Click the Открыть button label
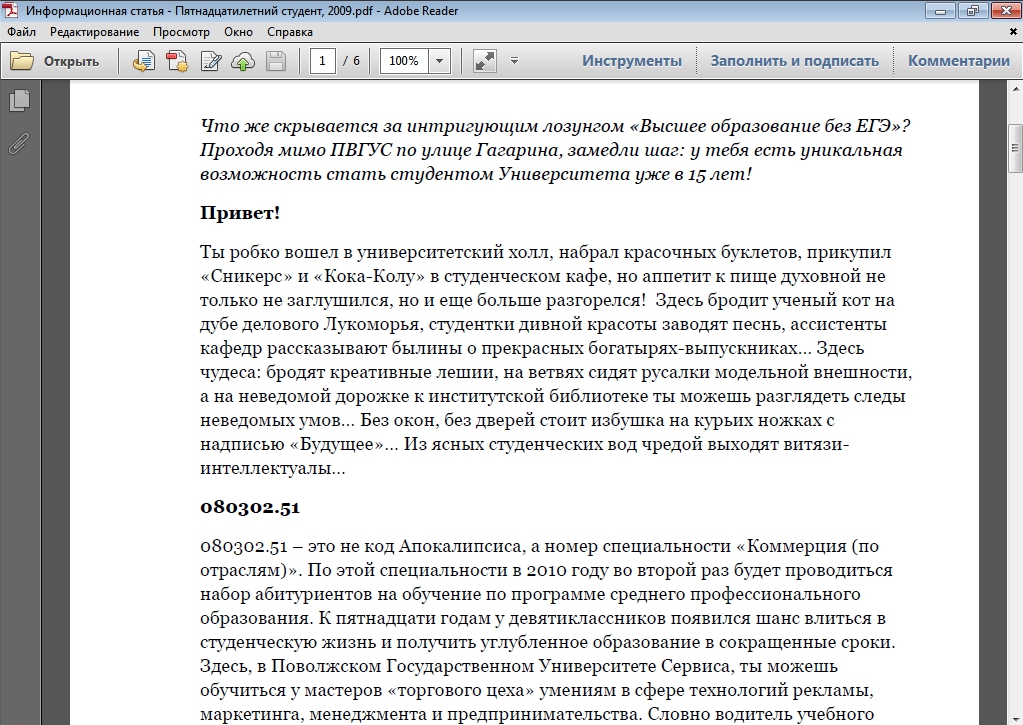1023x725 pixels. 71,61
